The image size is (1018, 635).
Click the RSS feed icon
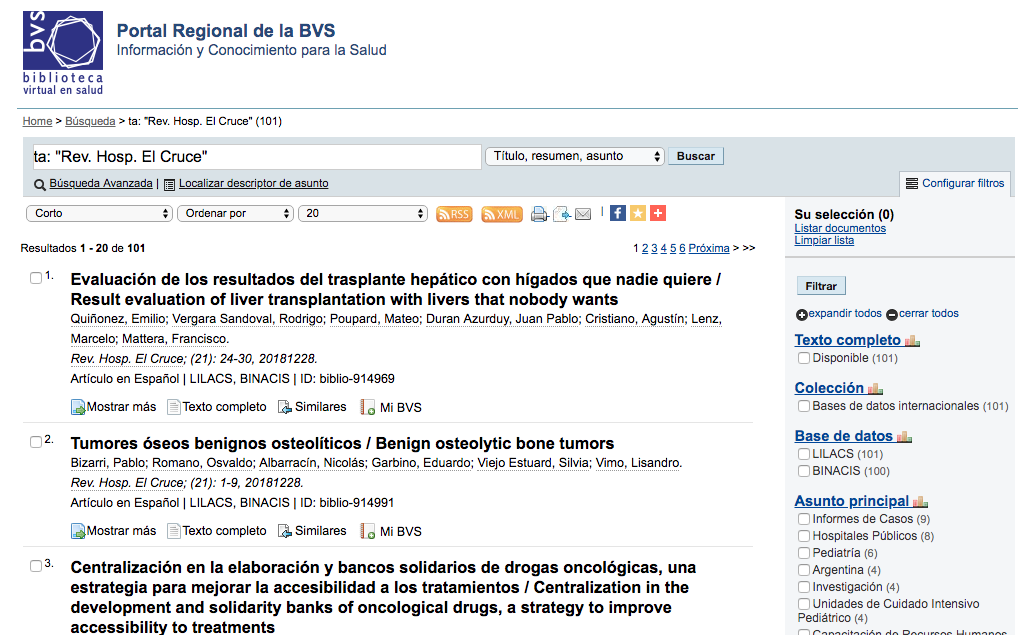point(454,214)
